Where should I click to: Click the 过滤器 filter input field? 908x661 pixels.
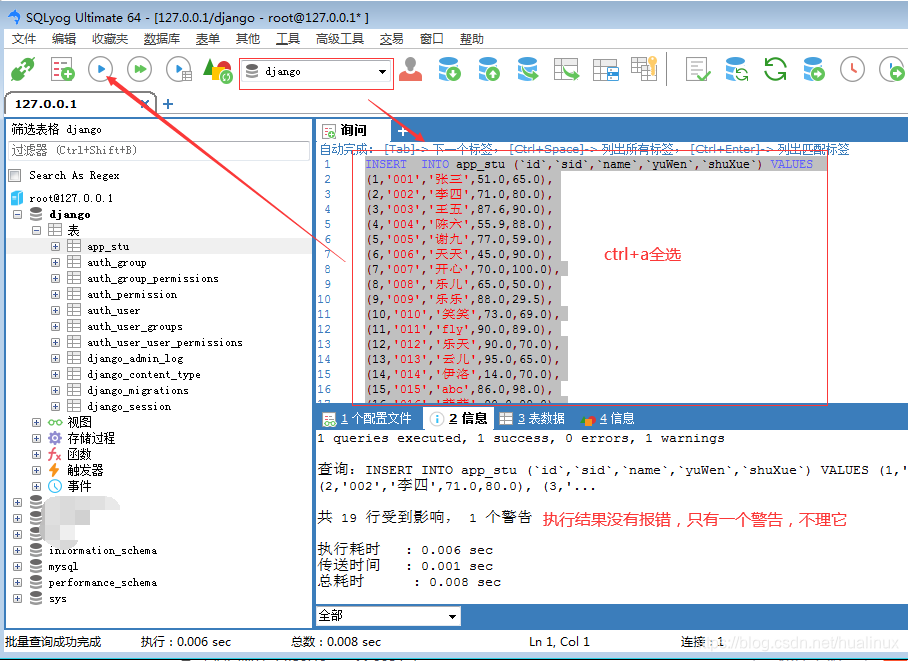[159, 151]
